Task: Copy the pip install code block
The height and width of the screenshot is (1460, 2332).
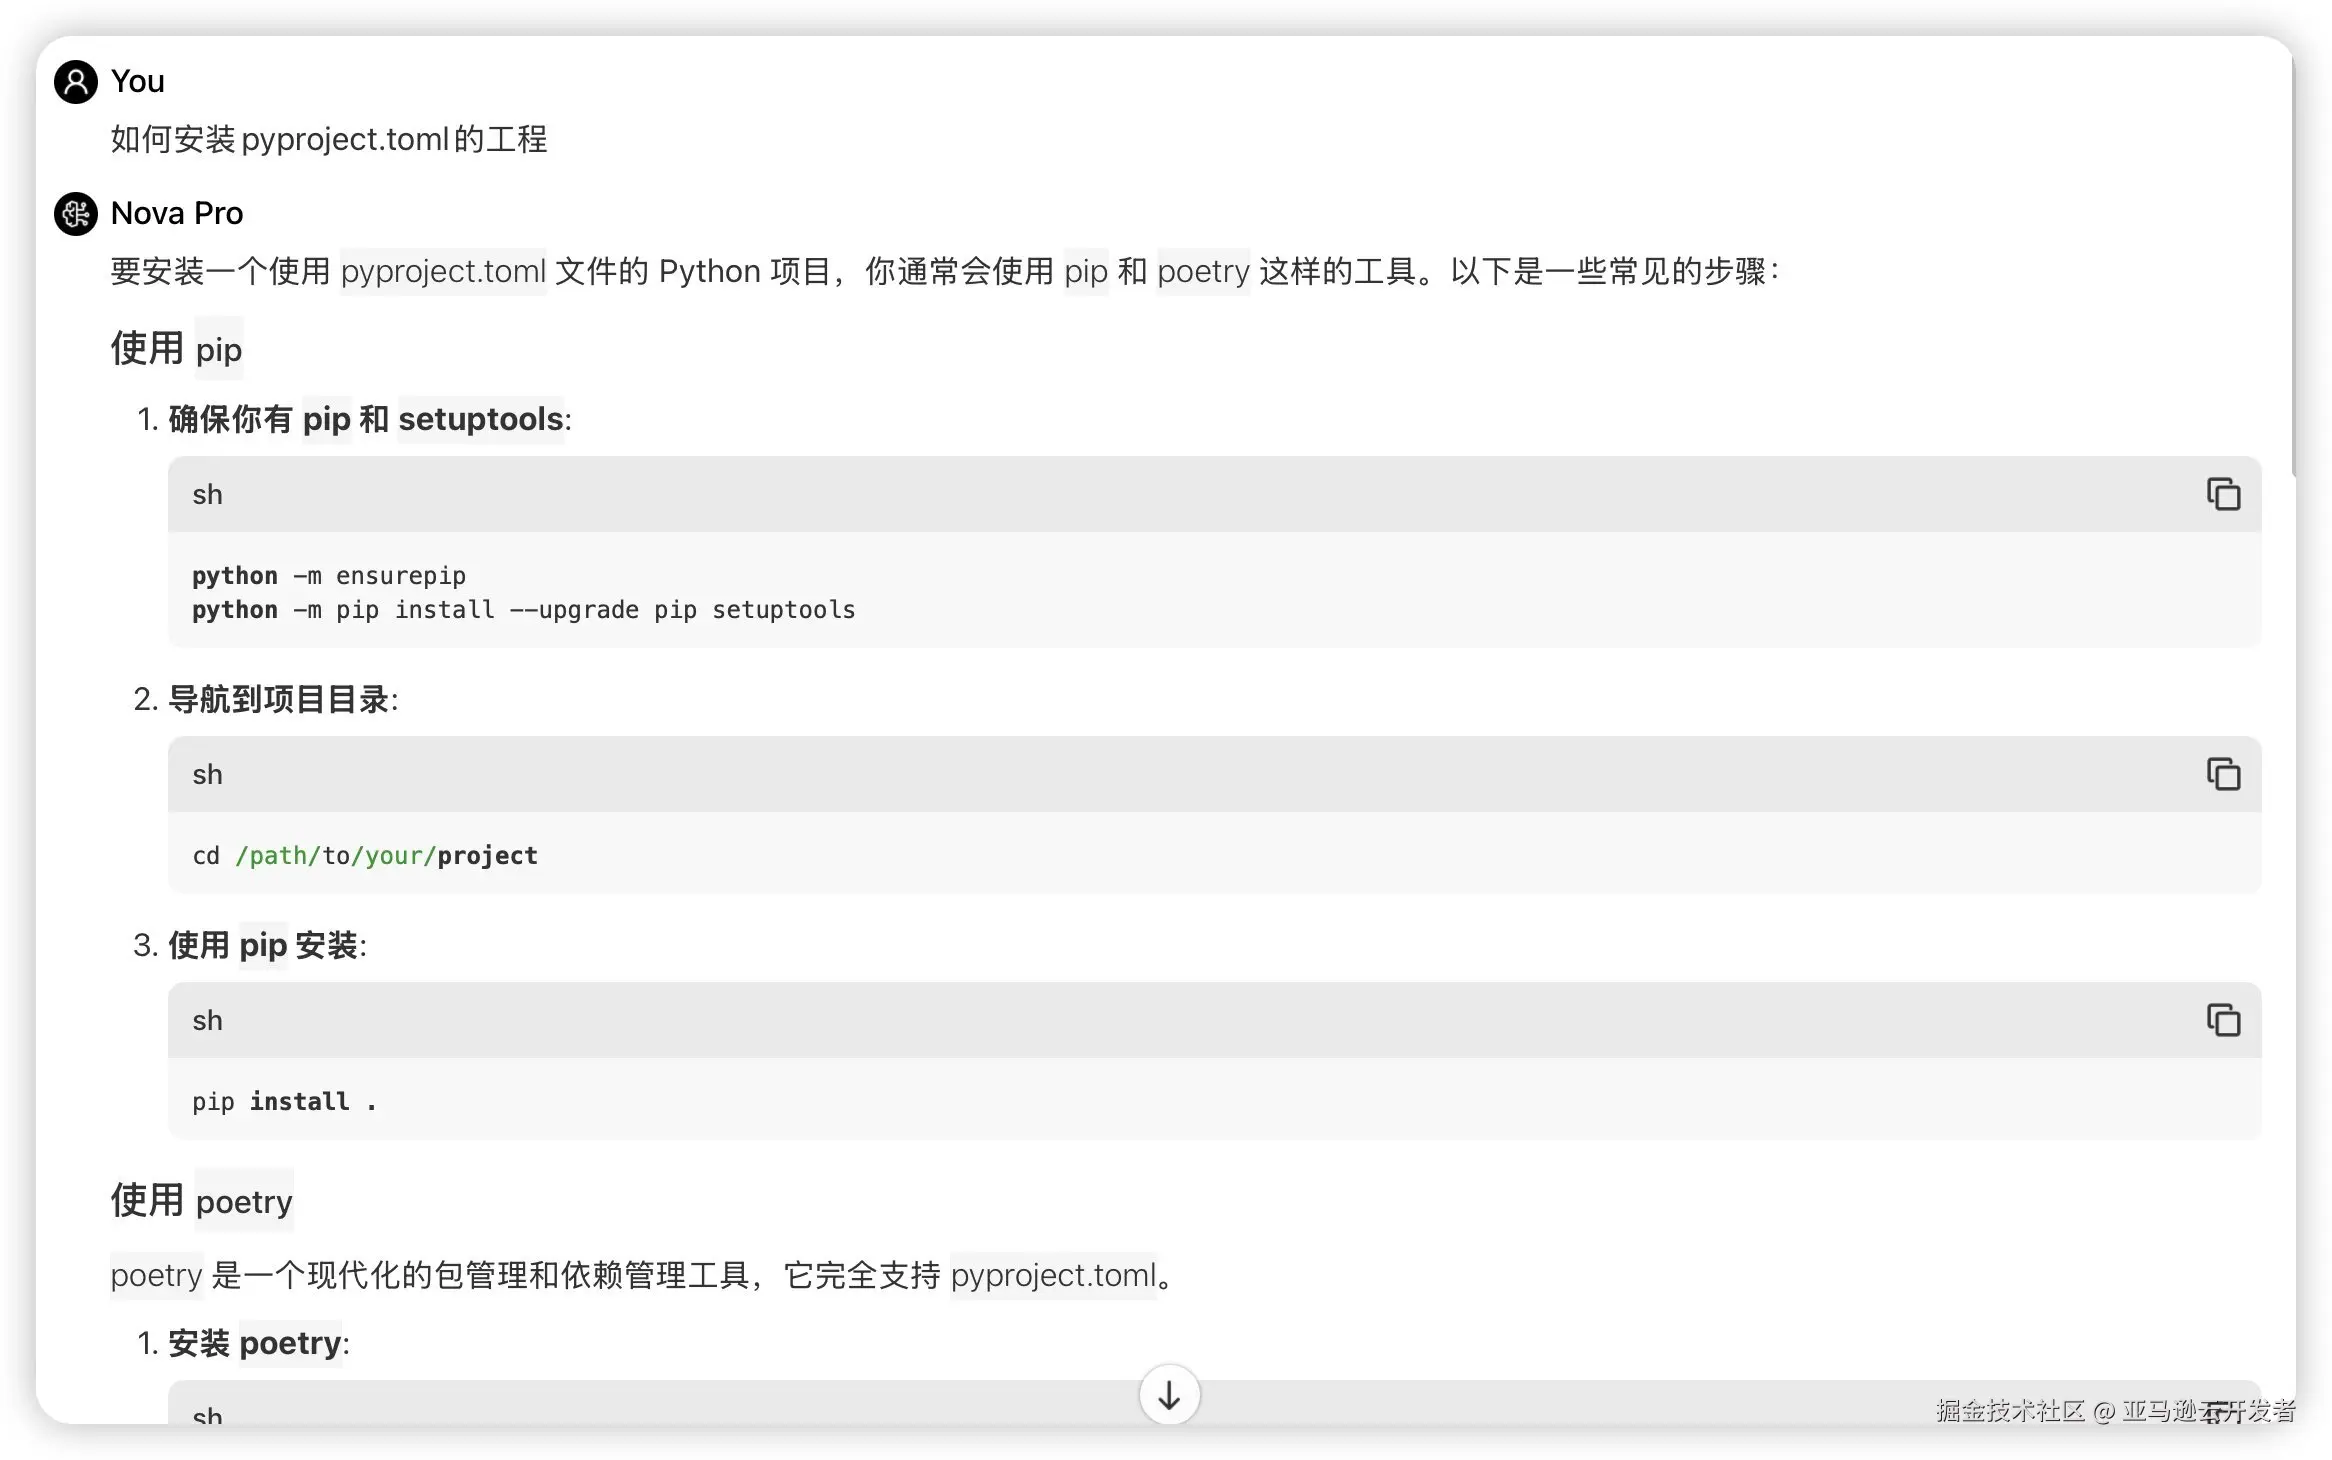Action: pyautogui.click(x=2223, y=1020)
